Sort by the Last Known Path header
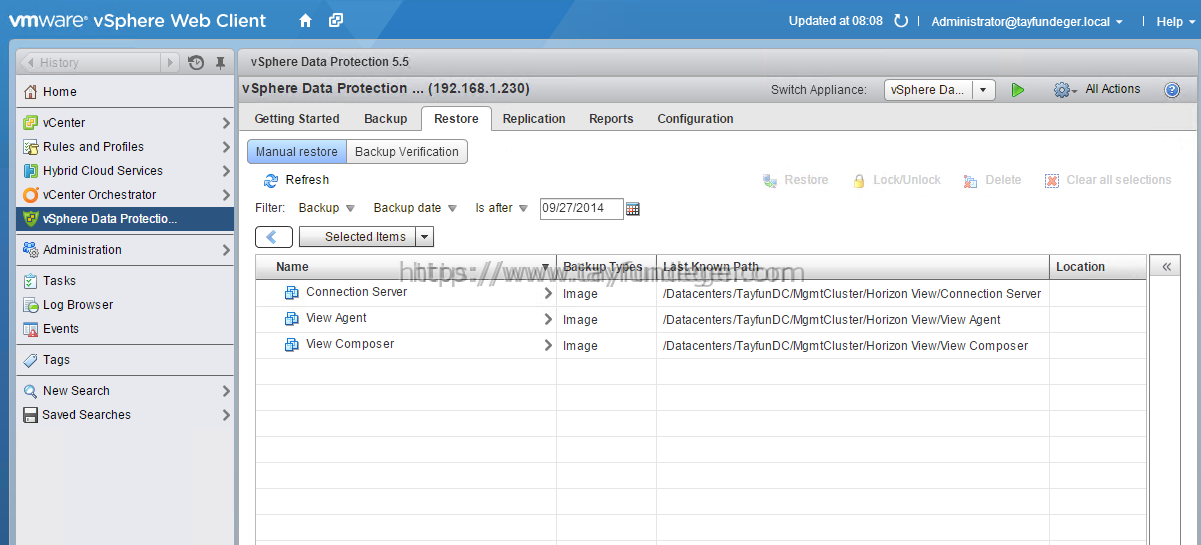Viewport: 1201px width, 545px height. [x=853, y=267]
